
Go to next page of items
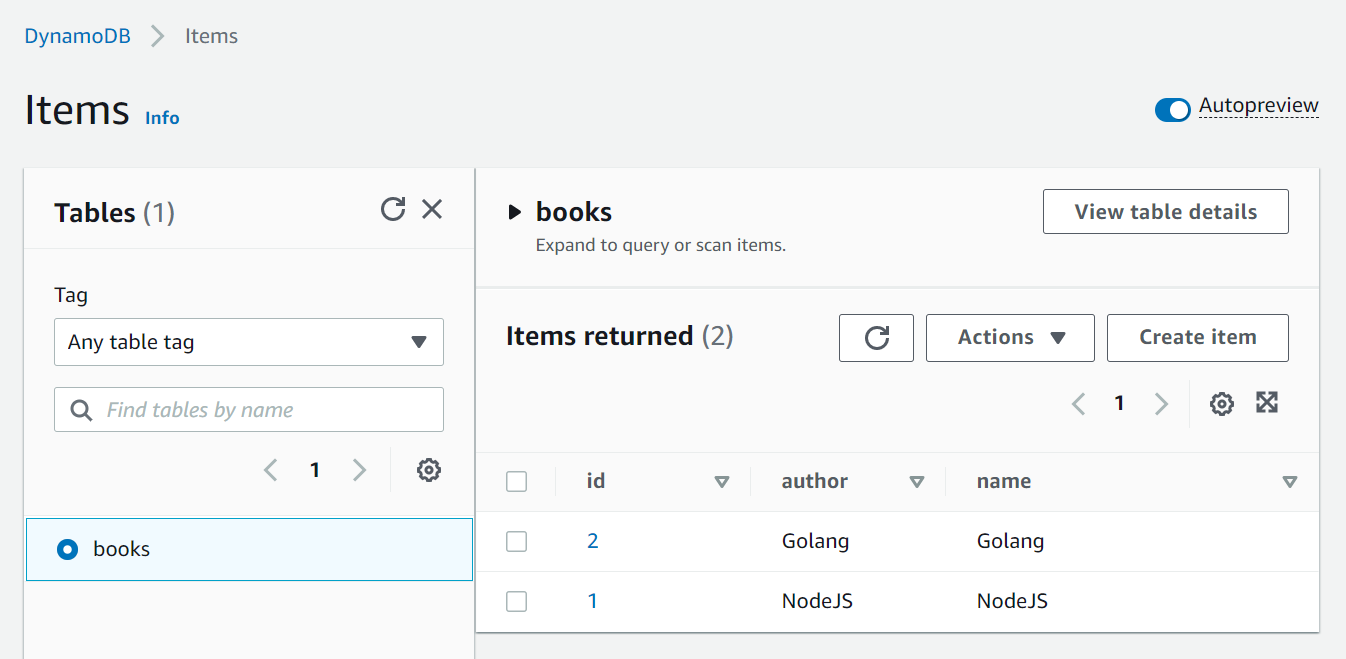point(1161,404)
